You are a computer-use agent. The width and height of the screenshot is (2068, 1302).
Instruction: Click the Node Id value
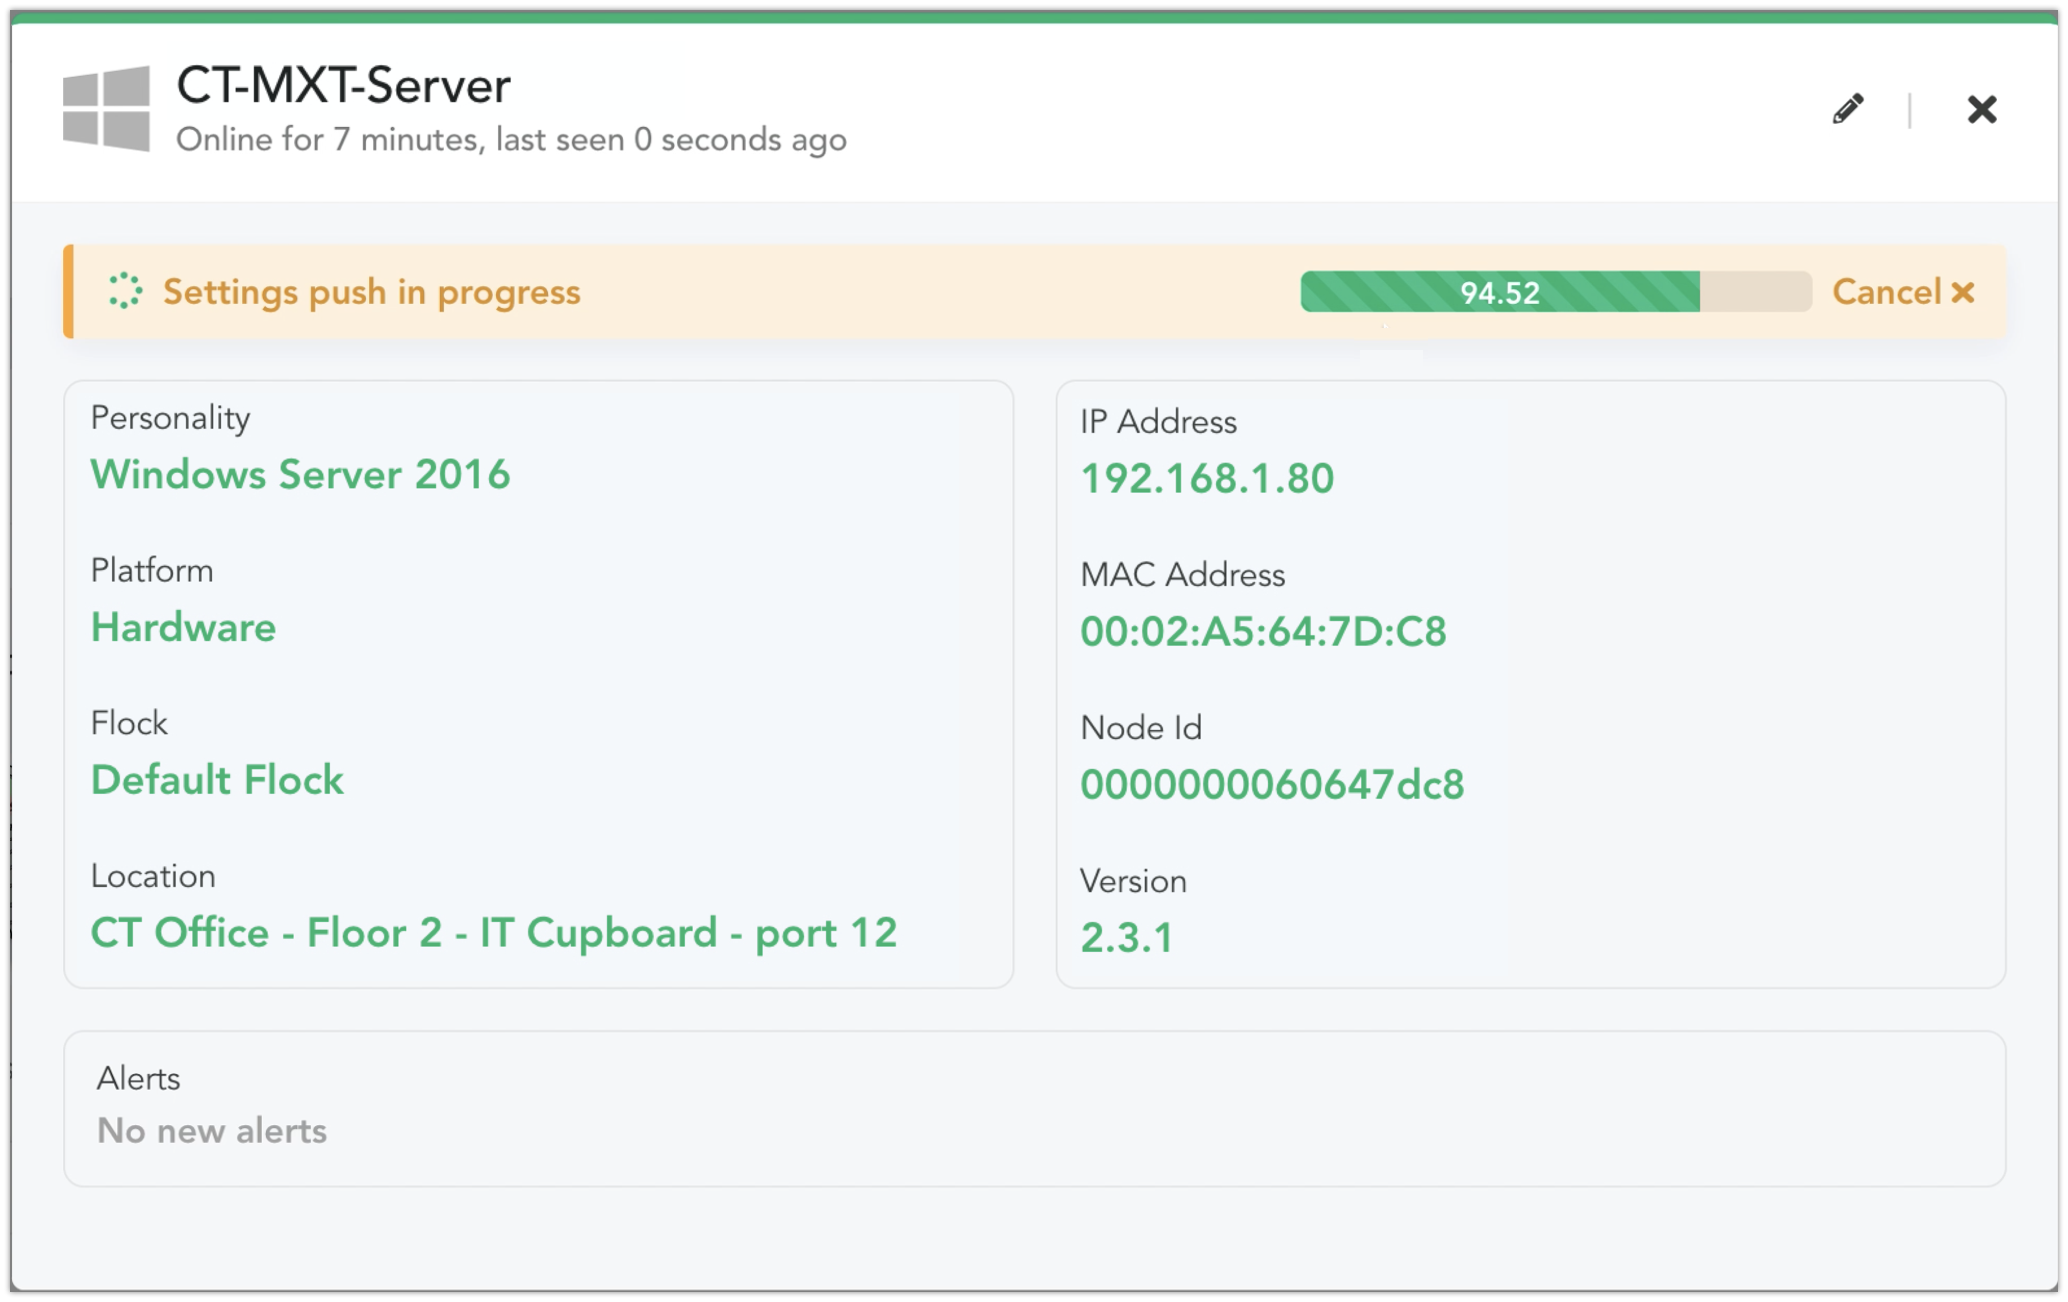[1271, 785]
